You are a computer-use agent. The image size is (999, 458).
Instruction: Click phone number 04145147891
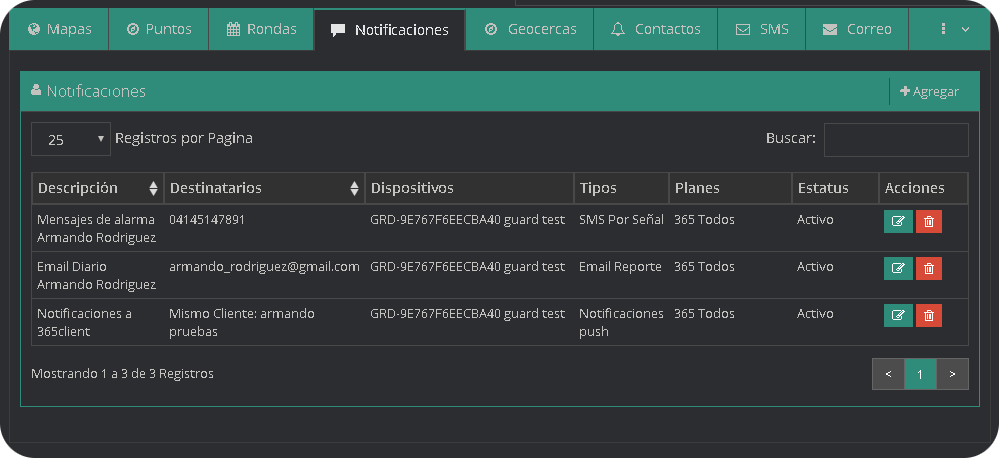point(207,220)
